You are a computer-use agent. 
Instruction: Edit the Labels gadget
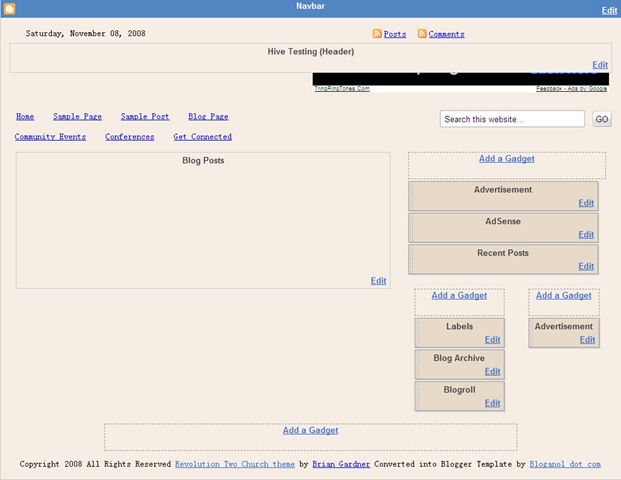coord(493,340)
